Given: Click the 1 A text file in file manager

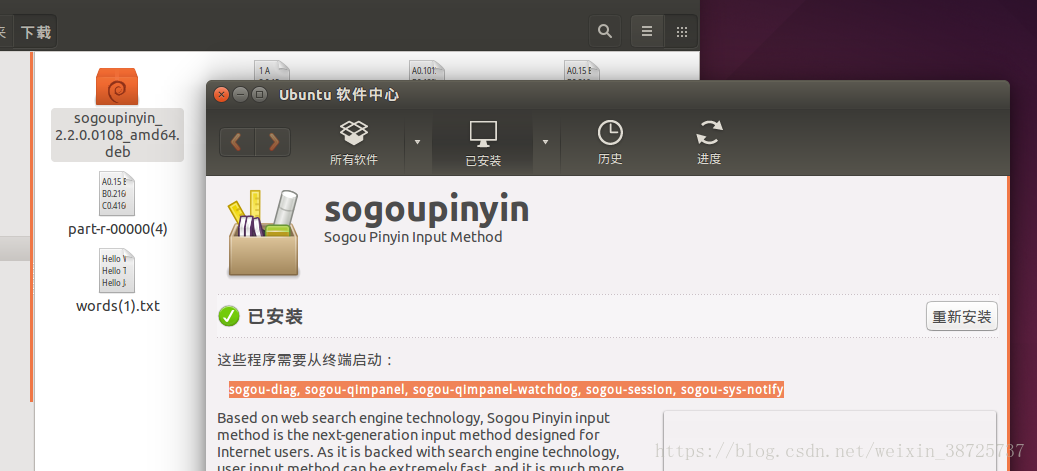Looking at the screenshot, I should (272, 70).
